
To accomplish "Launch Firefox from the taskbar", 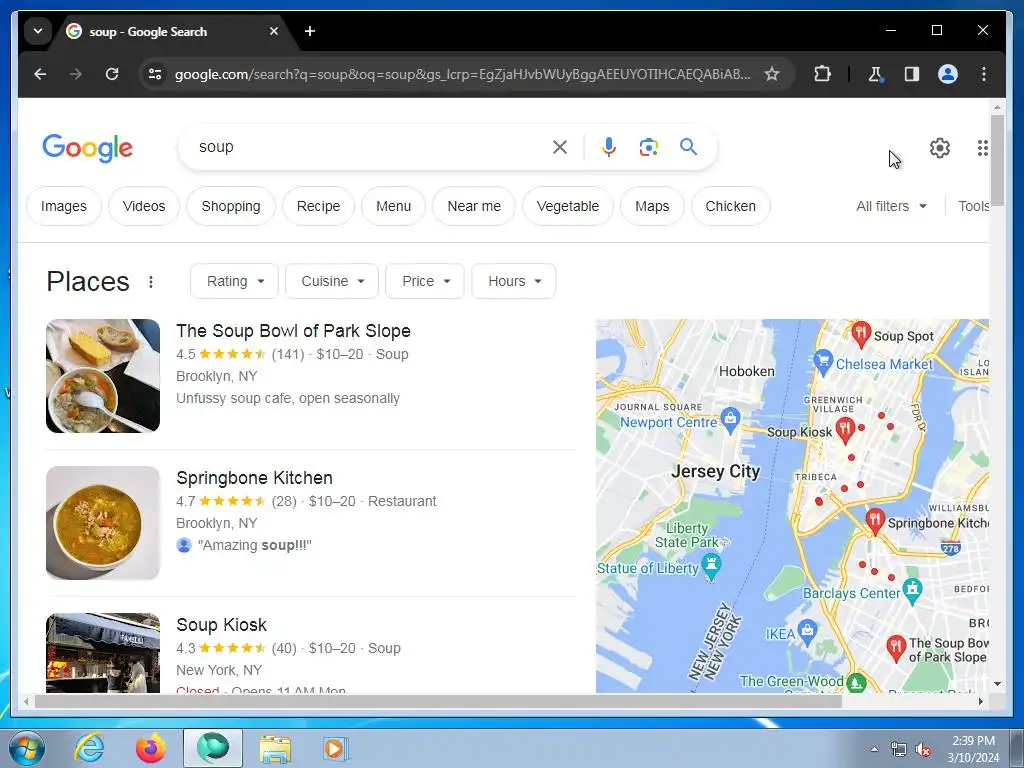I will click(x=150, y=748).
